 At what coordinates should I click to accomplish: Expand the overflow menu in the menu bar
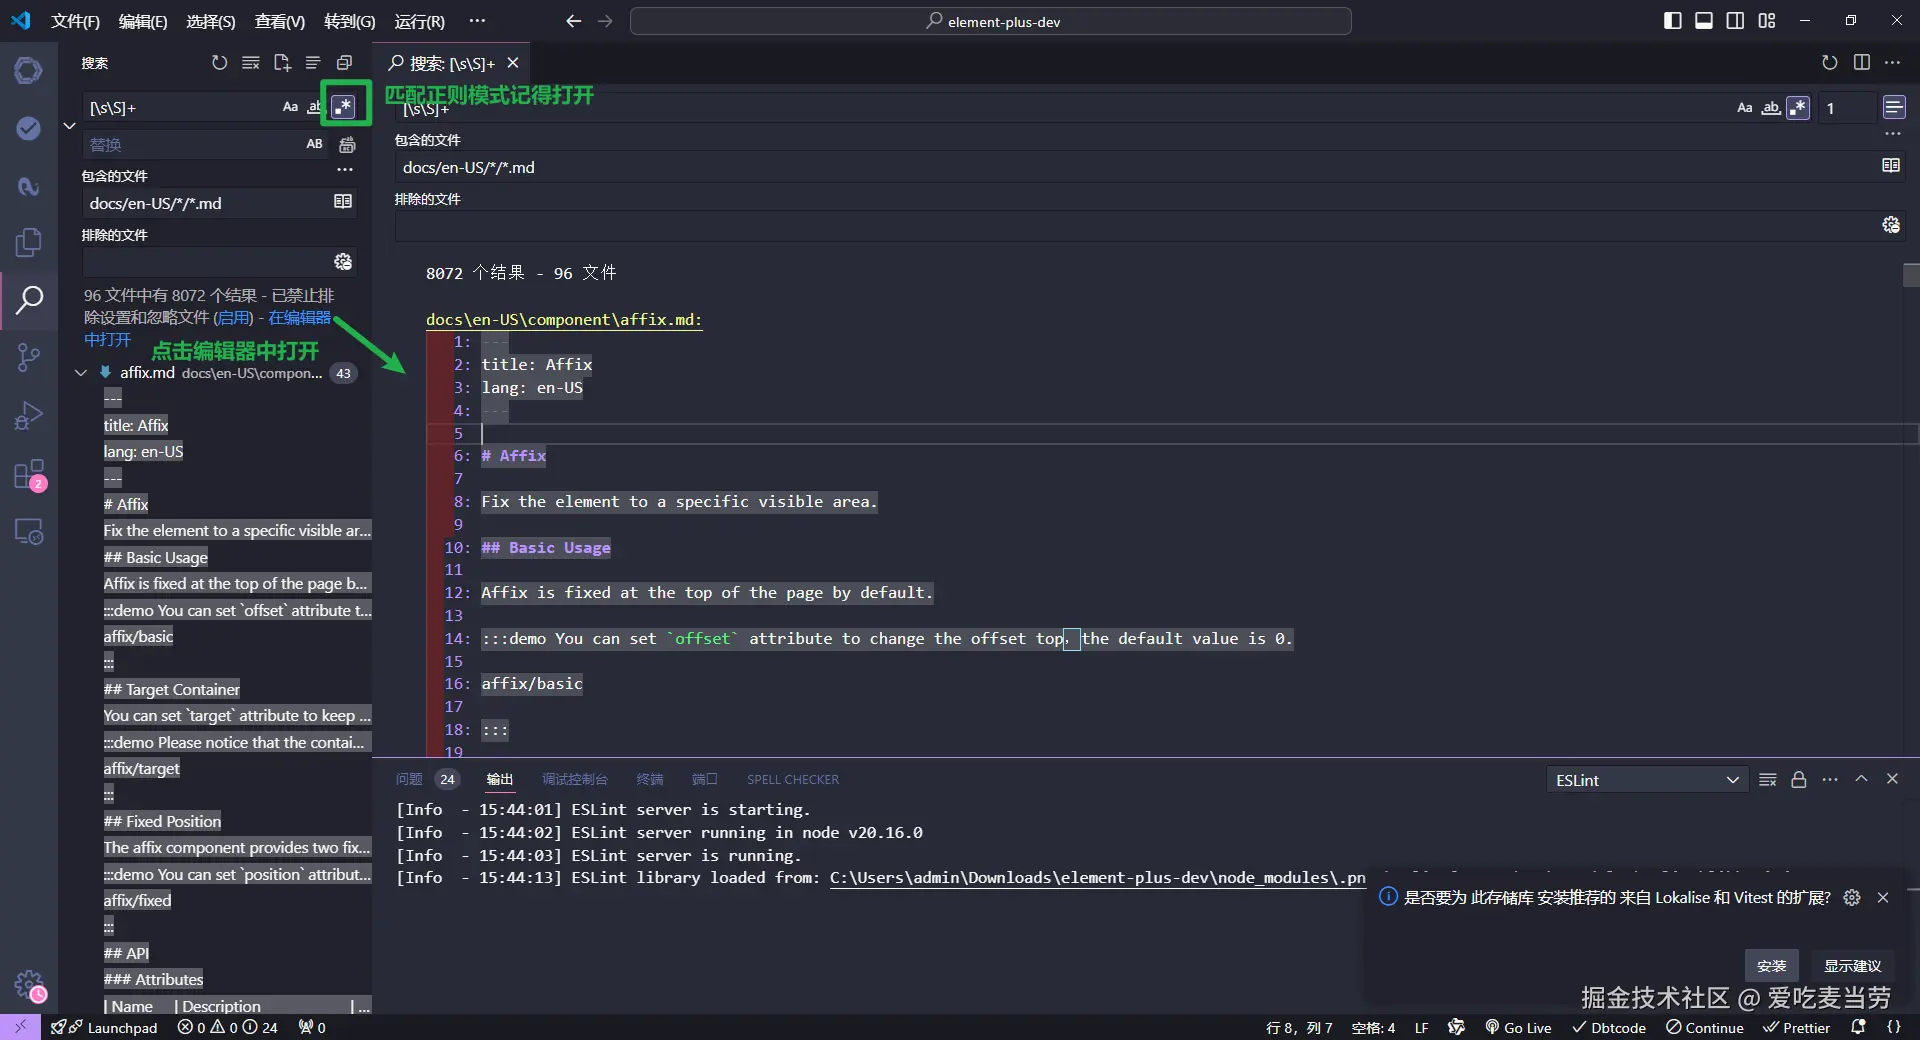477,21
